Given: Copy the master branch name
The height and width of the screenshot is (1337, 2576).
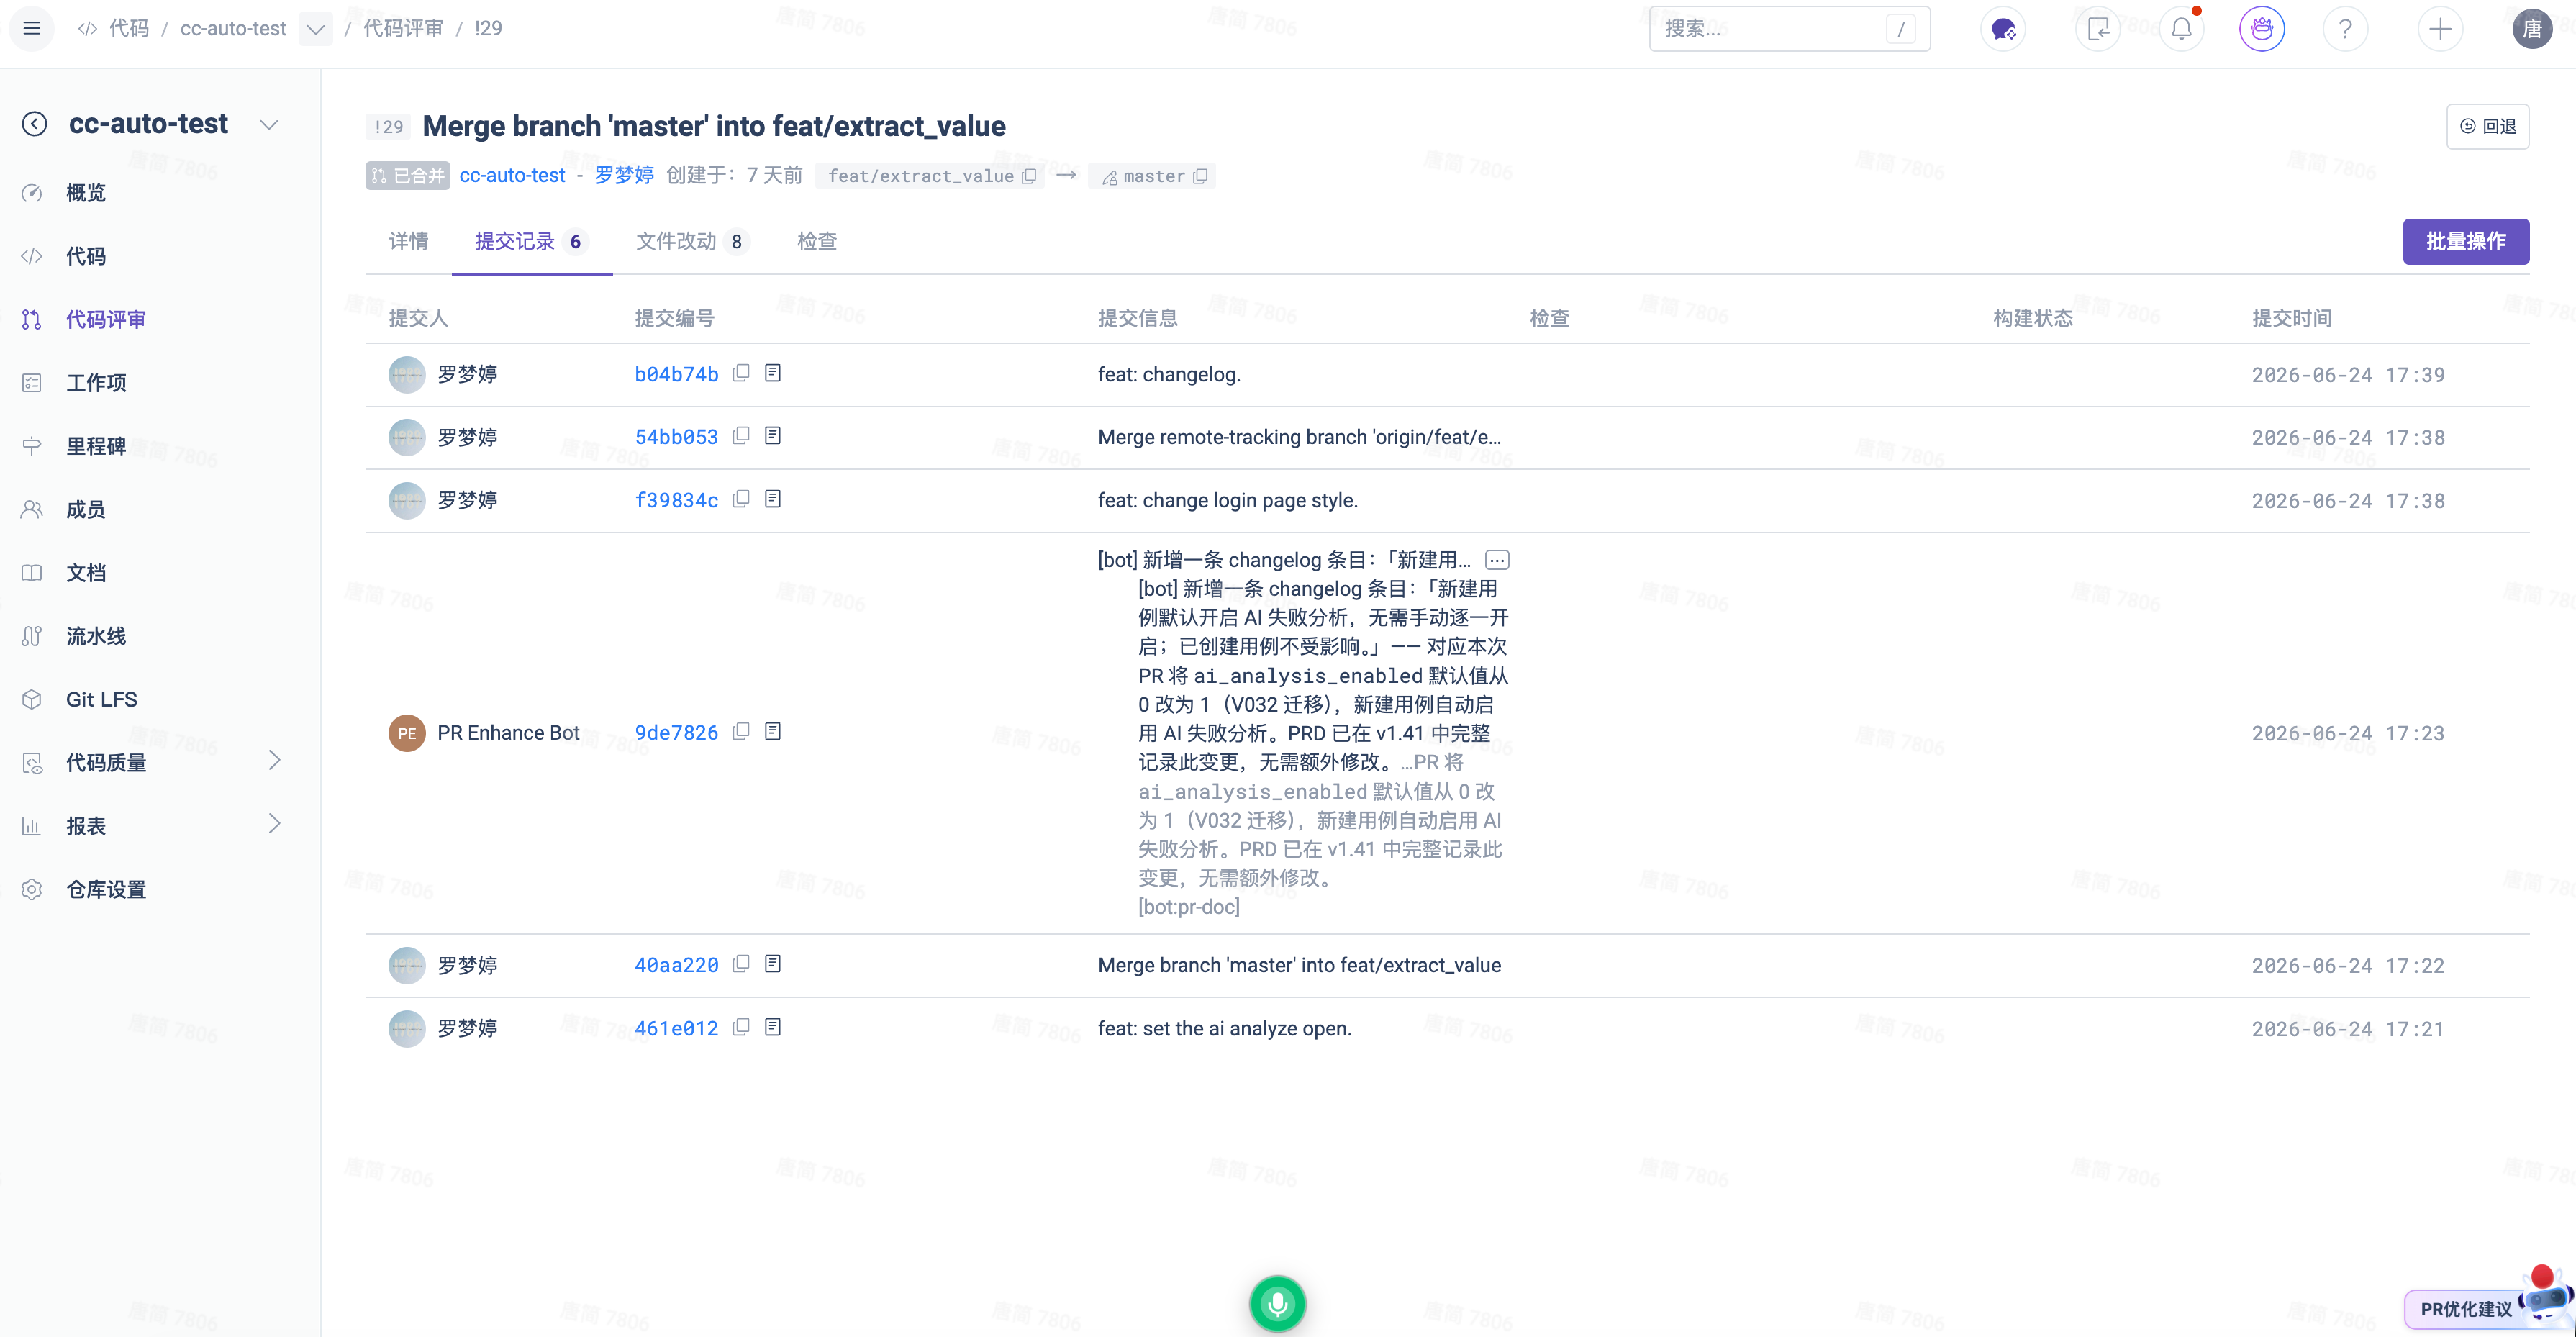Looking at the screenshot, I should [1200, 176].
